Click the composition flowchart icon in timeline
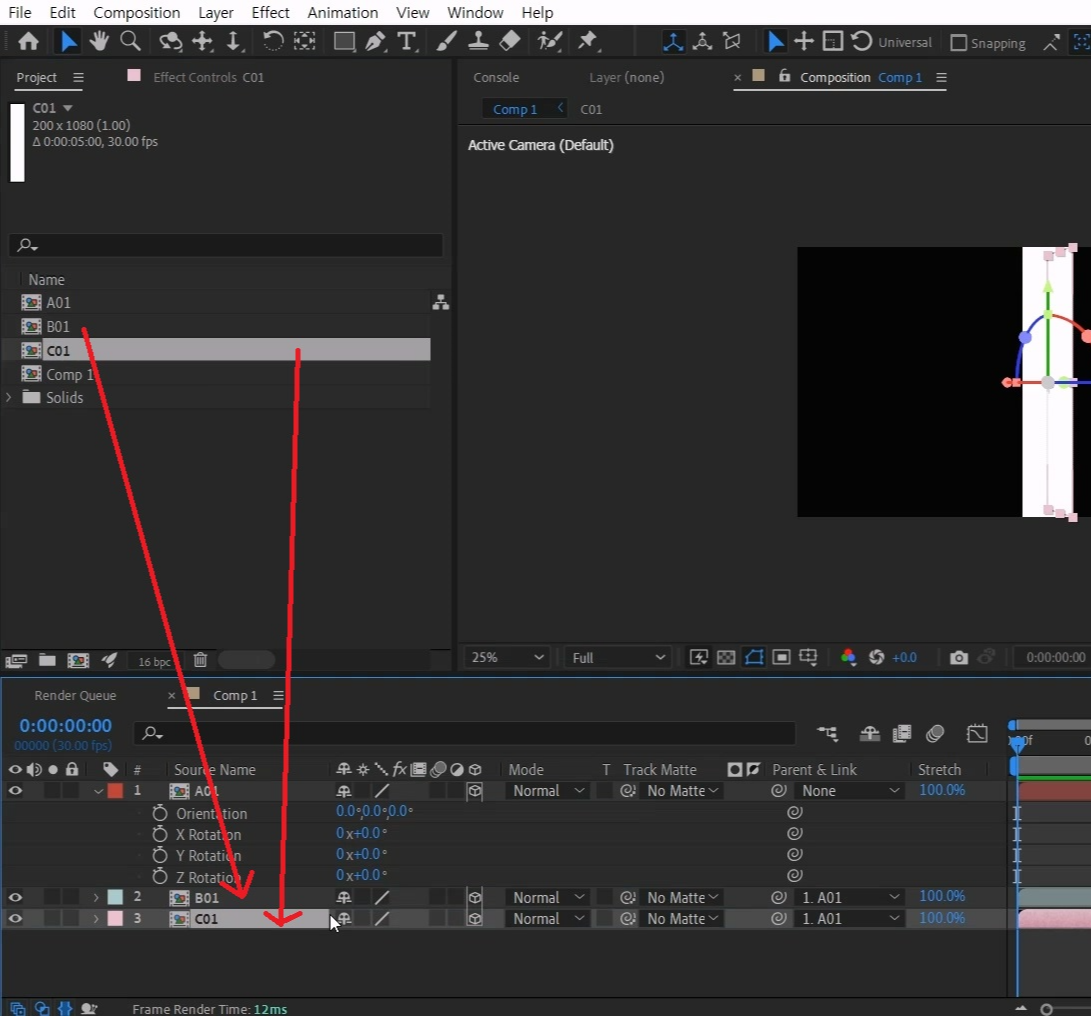The width and height of the screenshot is (1091, 1016). point(827,733)
